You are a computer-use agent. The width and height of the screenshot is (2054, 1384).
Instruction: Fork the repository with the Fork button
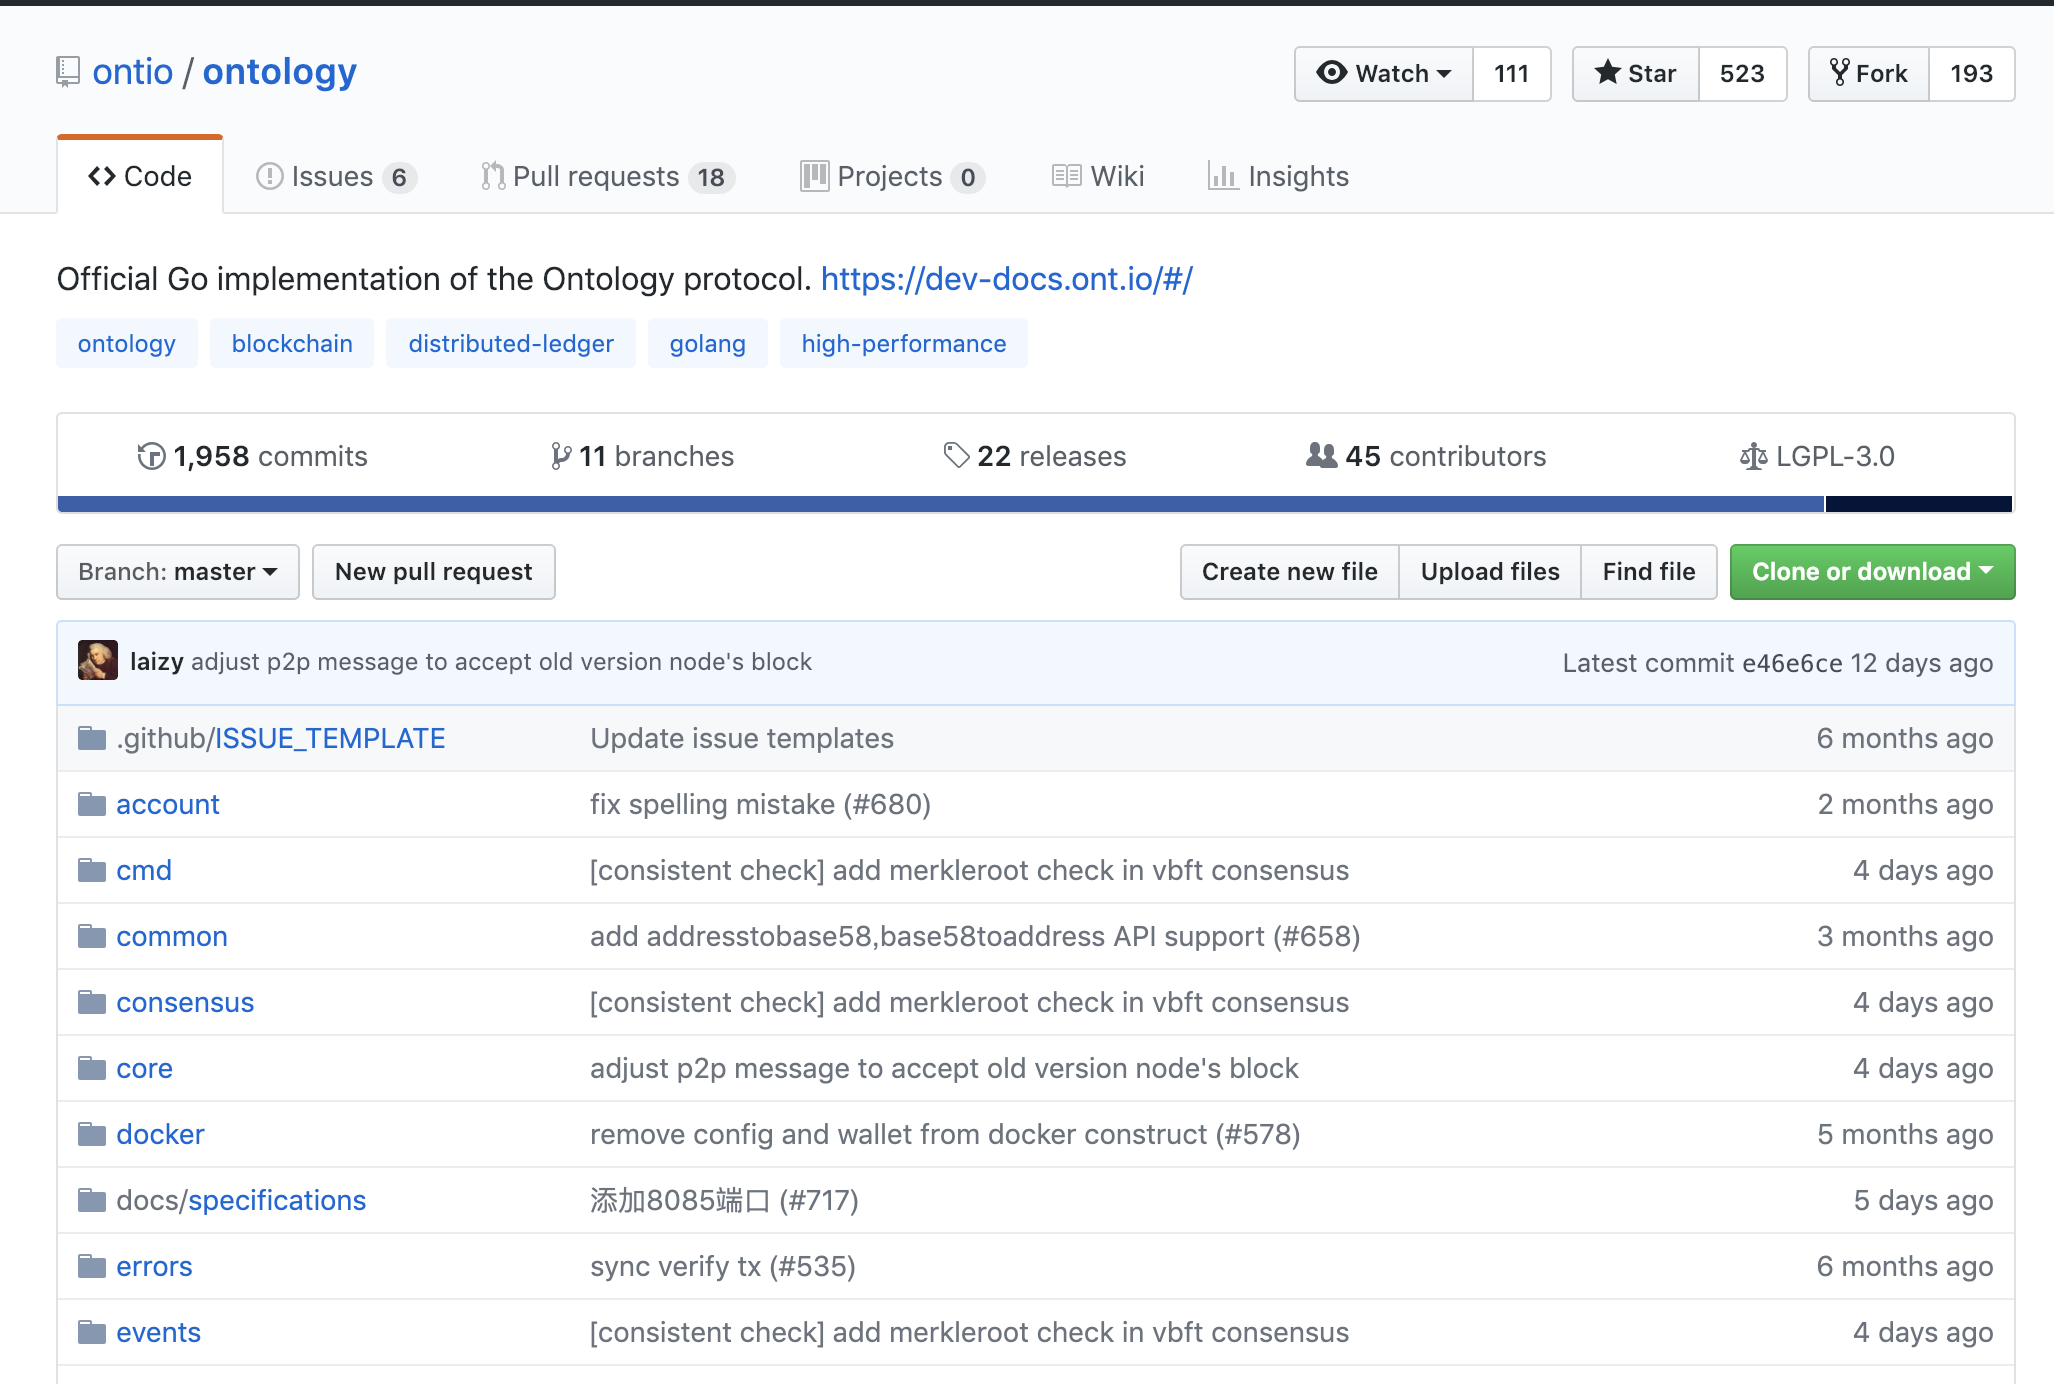pyautogui.click(x=1869, y=74)
